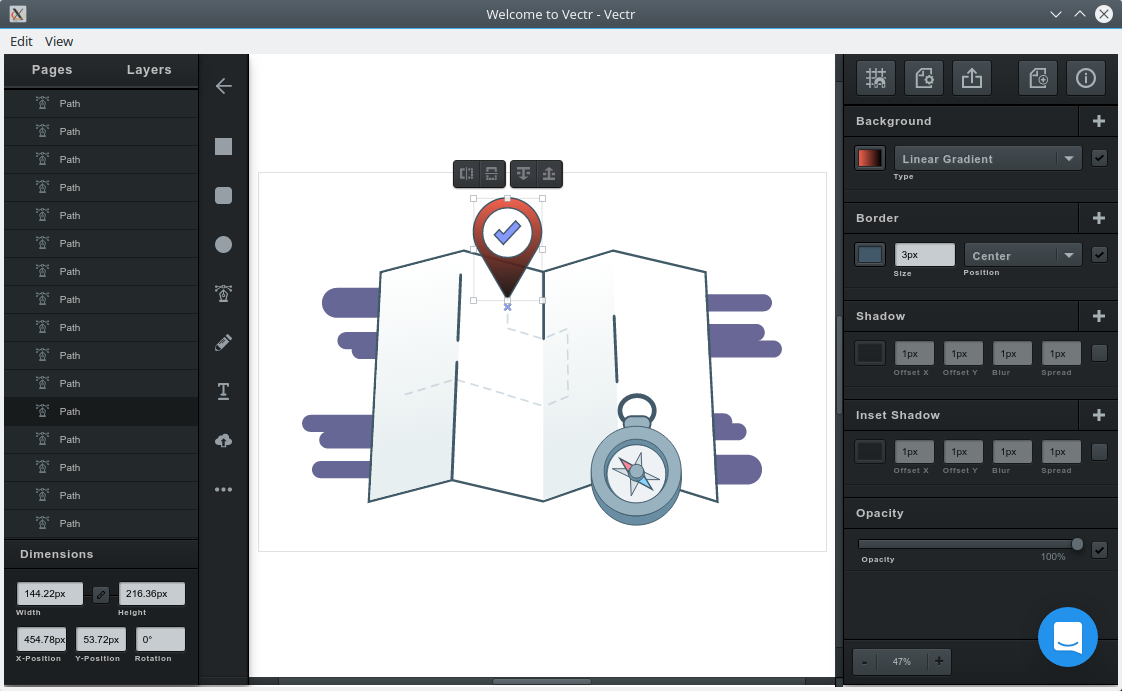Click the canvas horizontal scrollbar

[542, 681]
